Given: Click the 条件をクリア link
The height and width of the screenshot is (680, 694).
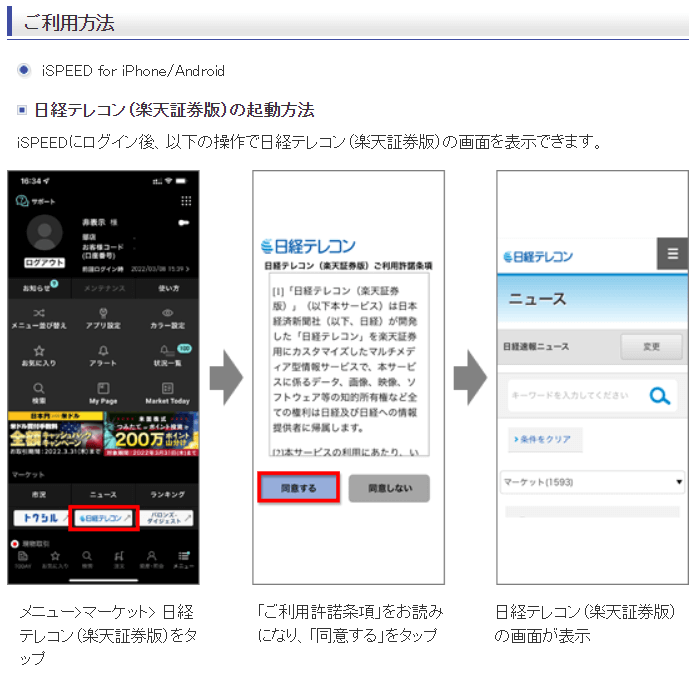Looking at the screenshot, I should 545,439.
